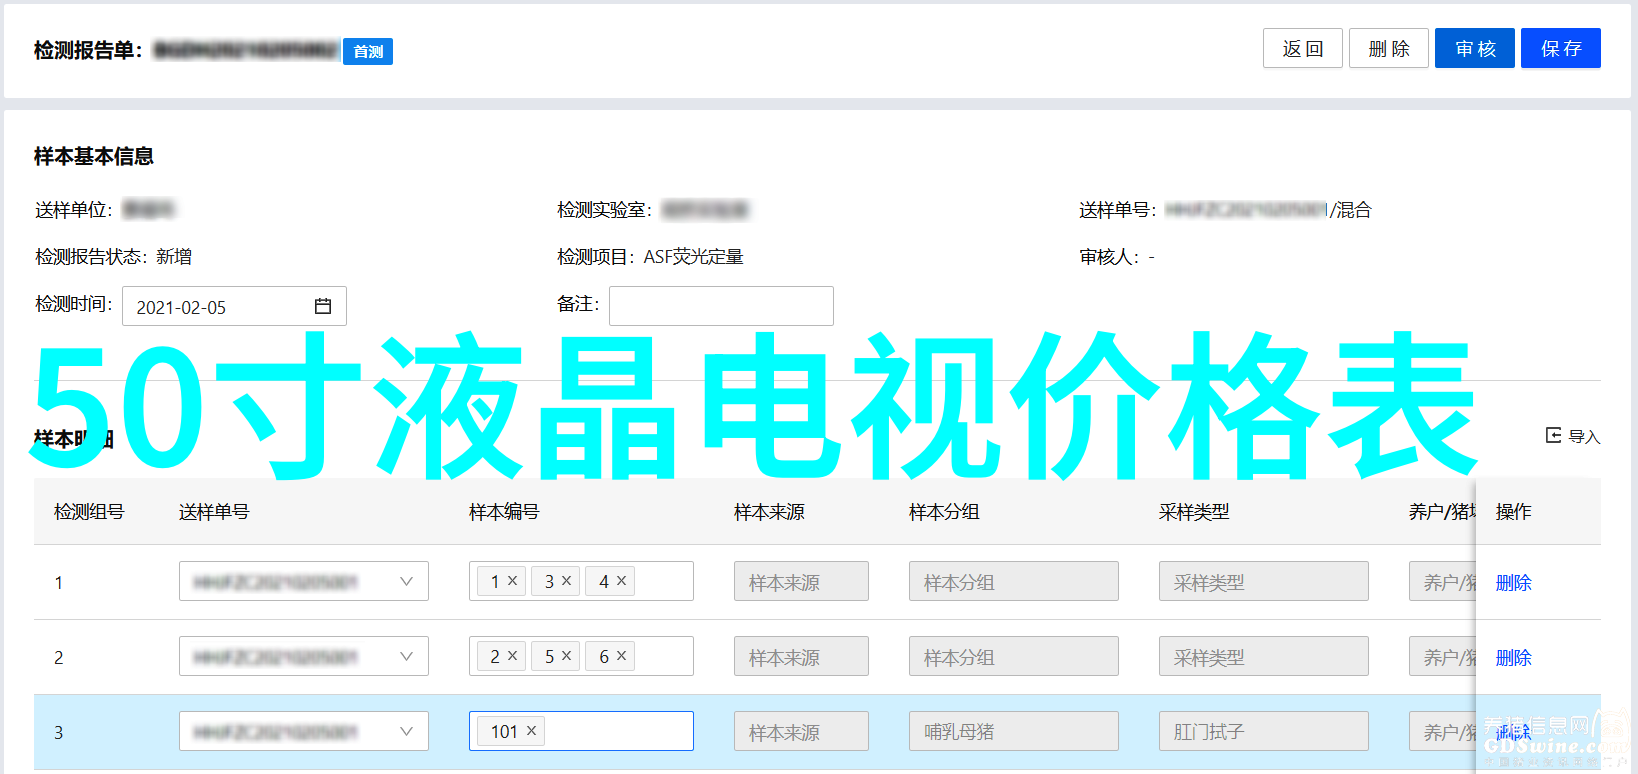Remove sample tag 6 in row 2
Screen dimensions: 1638x774
pyautogui.click(x=621, y=655)
